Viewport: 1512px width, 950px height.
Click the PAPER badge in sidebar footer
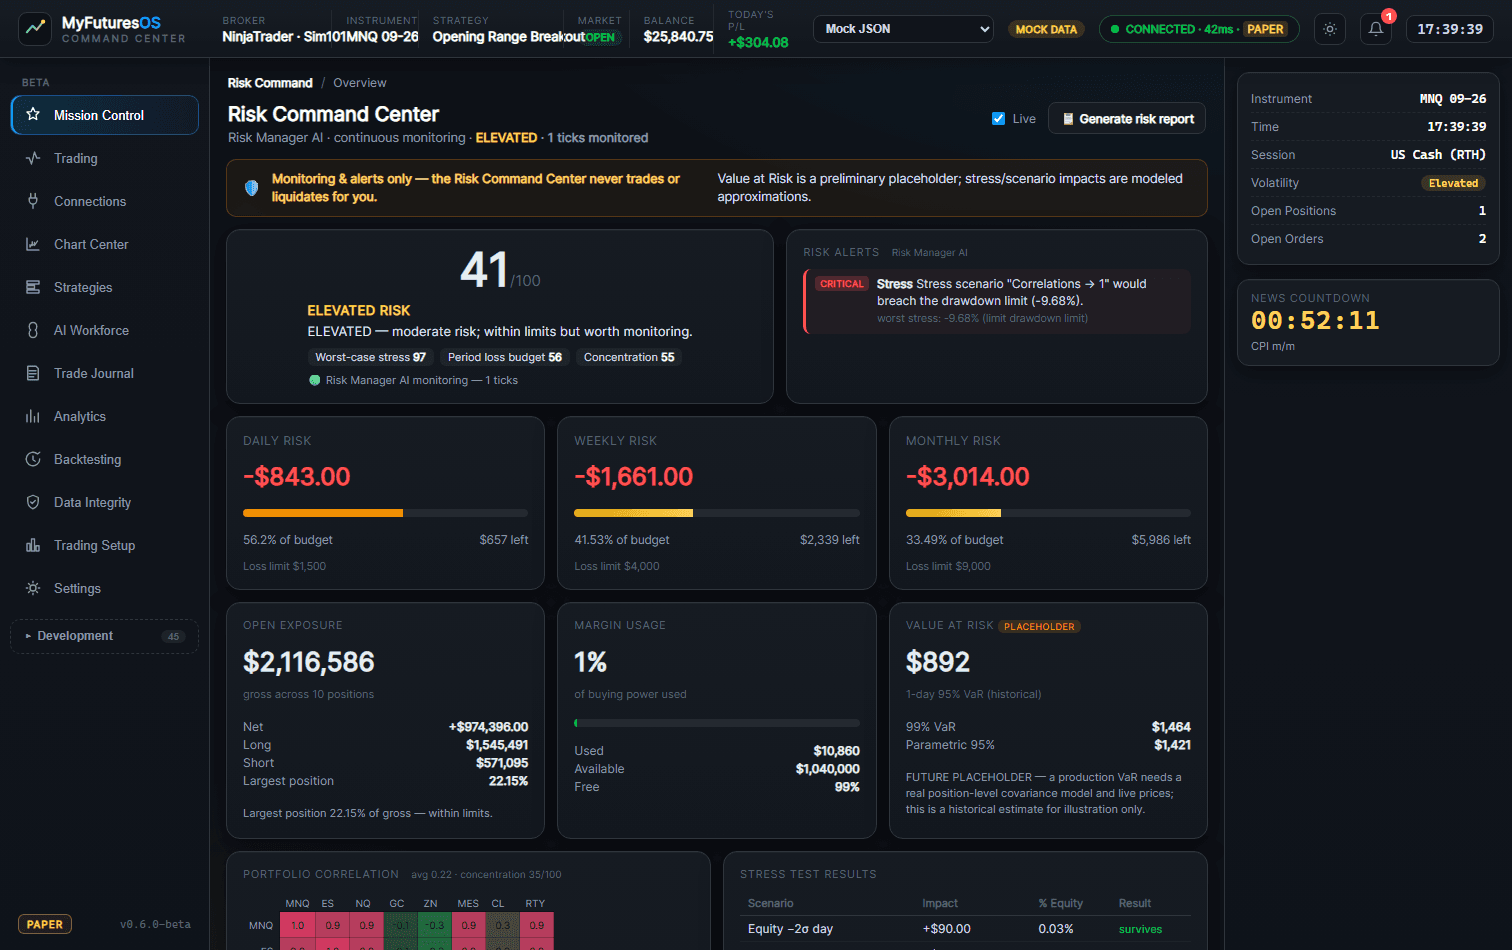click(x=45, y=924)
